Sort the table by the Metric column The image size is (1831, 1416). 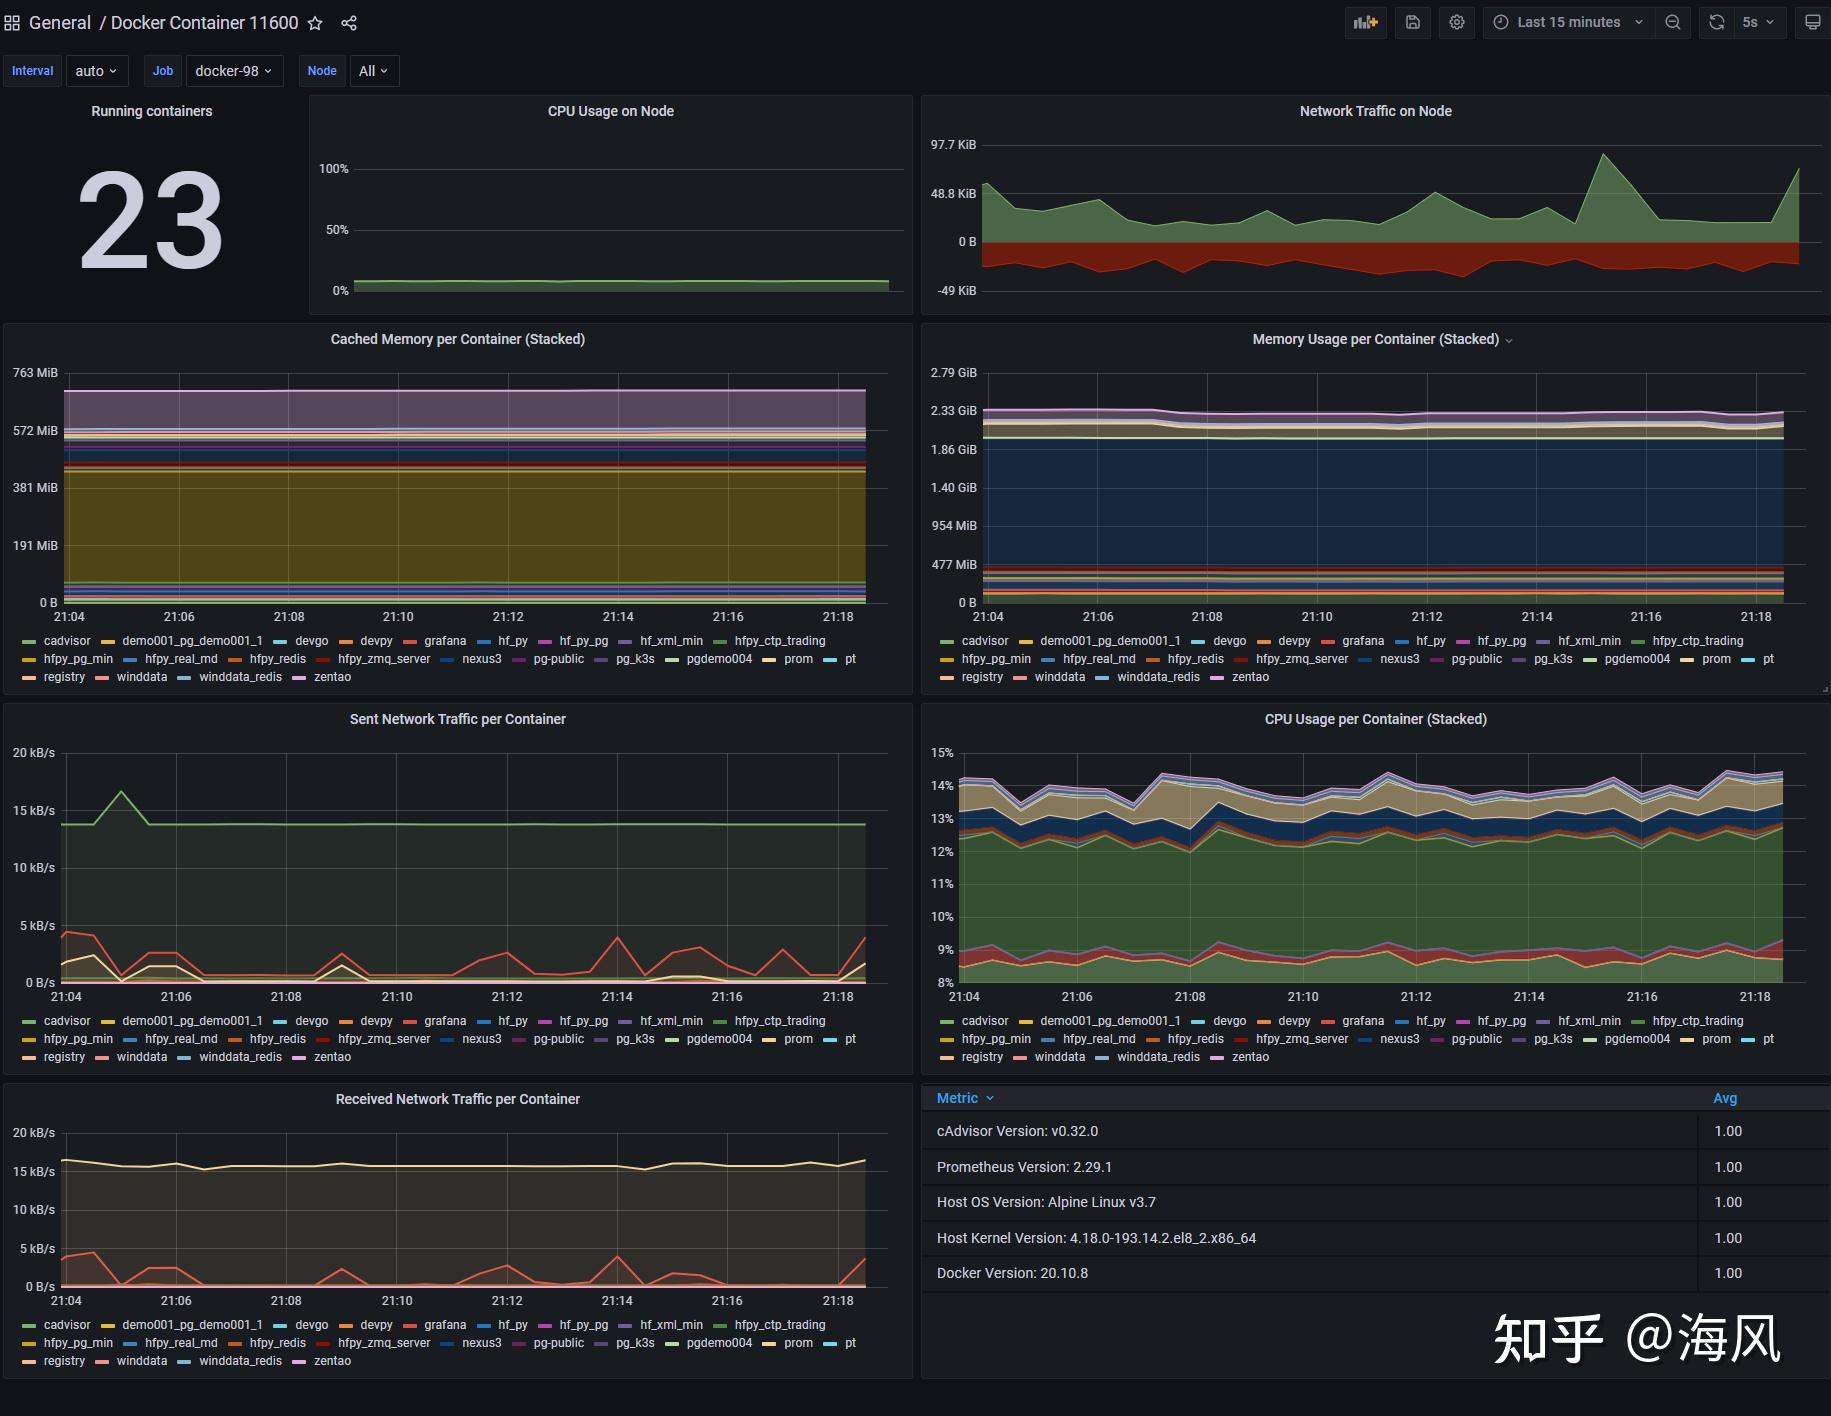coord(963,1097)
